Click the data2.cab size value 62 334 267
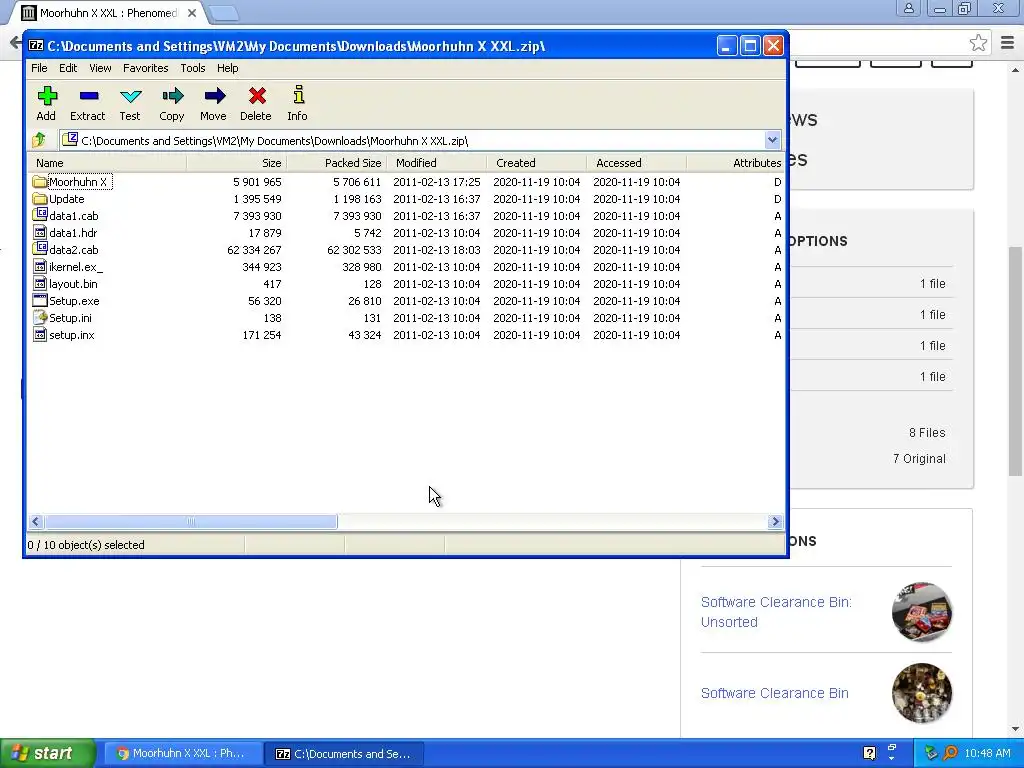 pyautogui.click(x=254, y=249)
